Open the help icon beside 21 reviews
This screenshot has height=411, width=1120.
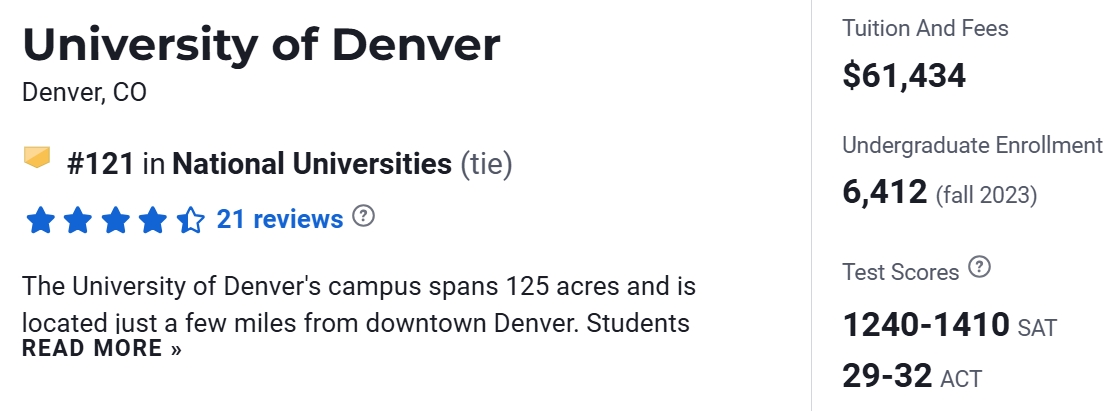pos(364,216)
